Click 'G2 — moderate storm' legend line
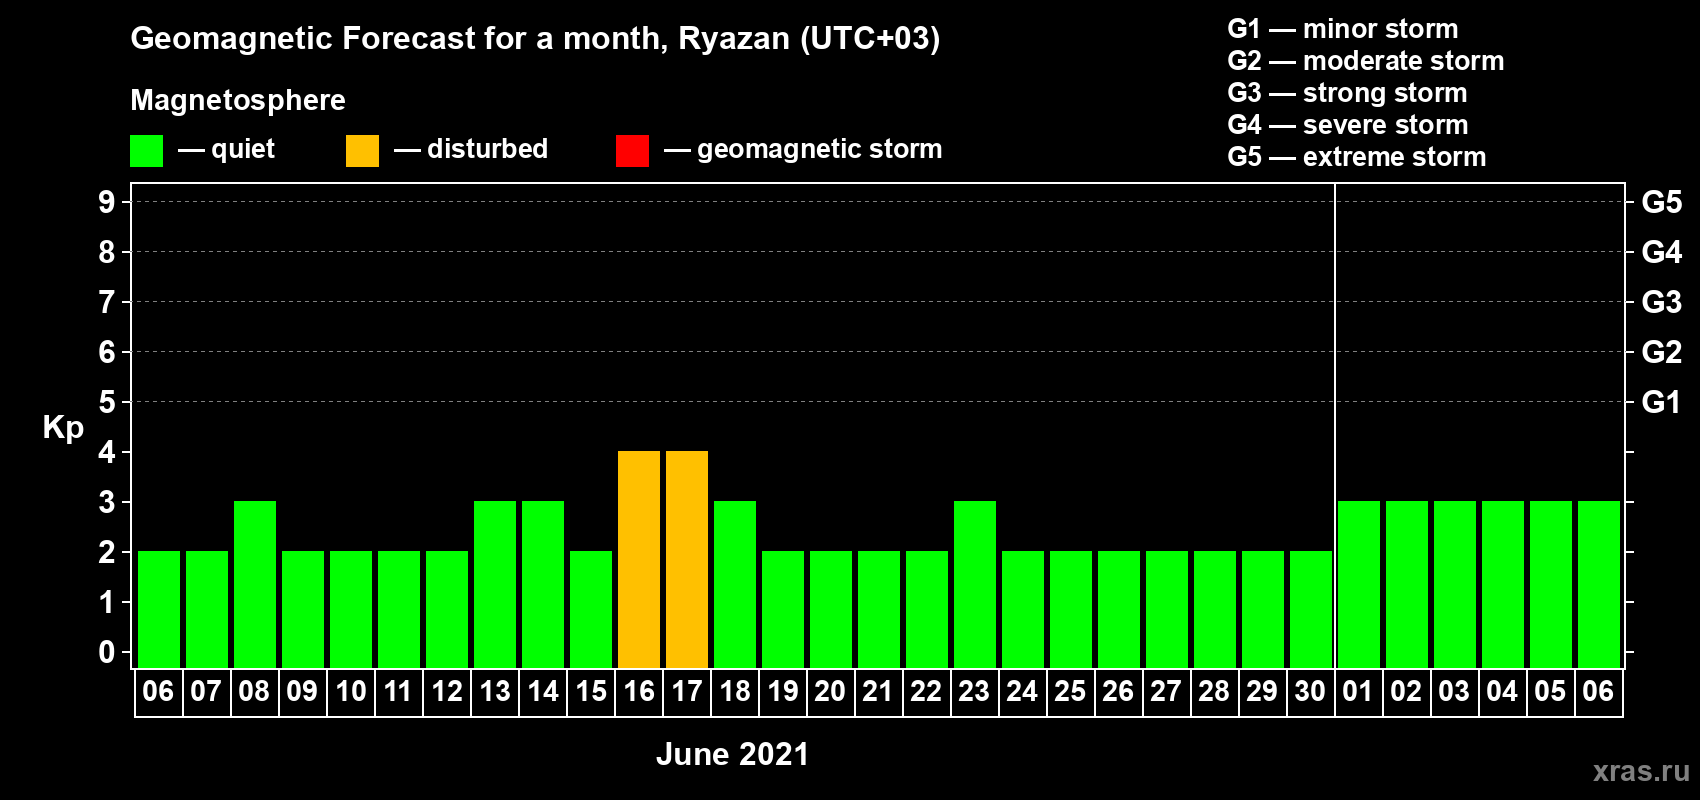 [1366, 61]
